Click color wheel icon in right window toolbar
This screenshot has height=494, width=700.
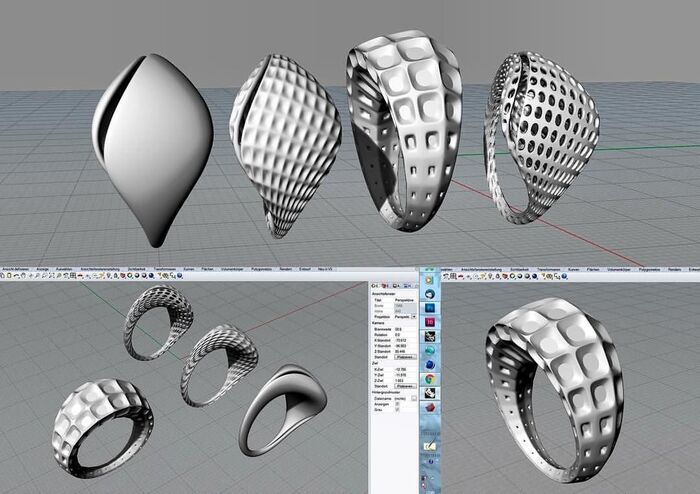(512, 276)
